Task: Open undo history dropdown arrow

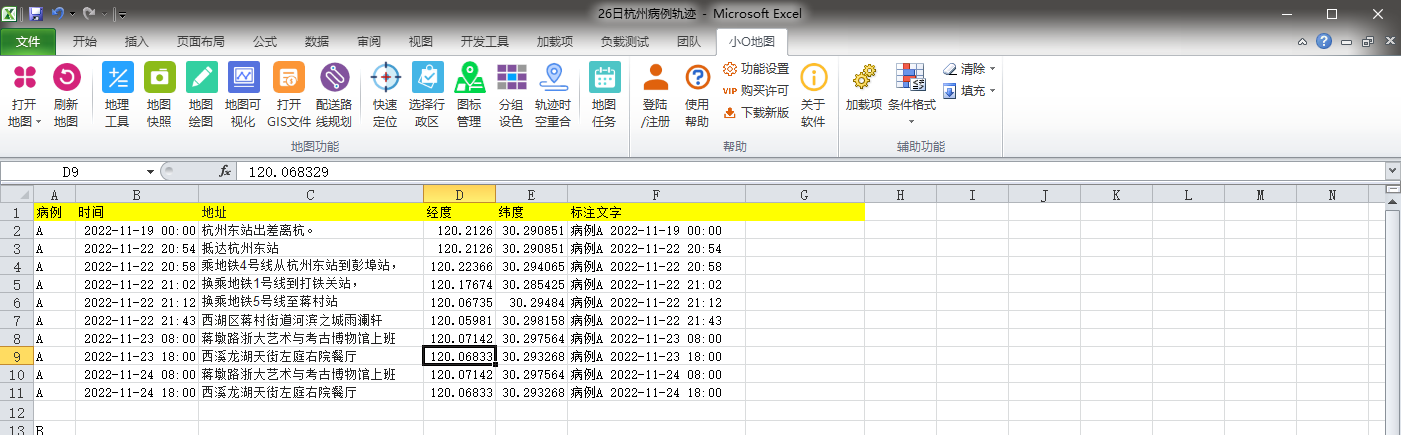Action: [x=72, y=14]
